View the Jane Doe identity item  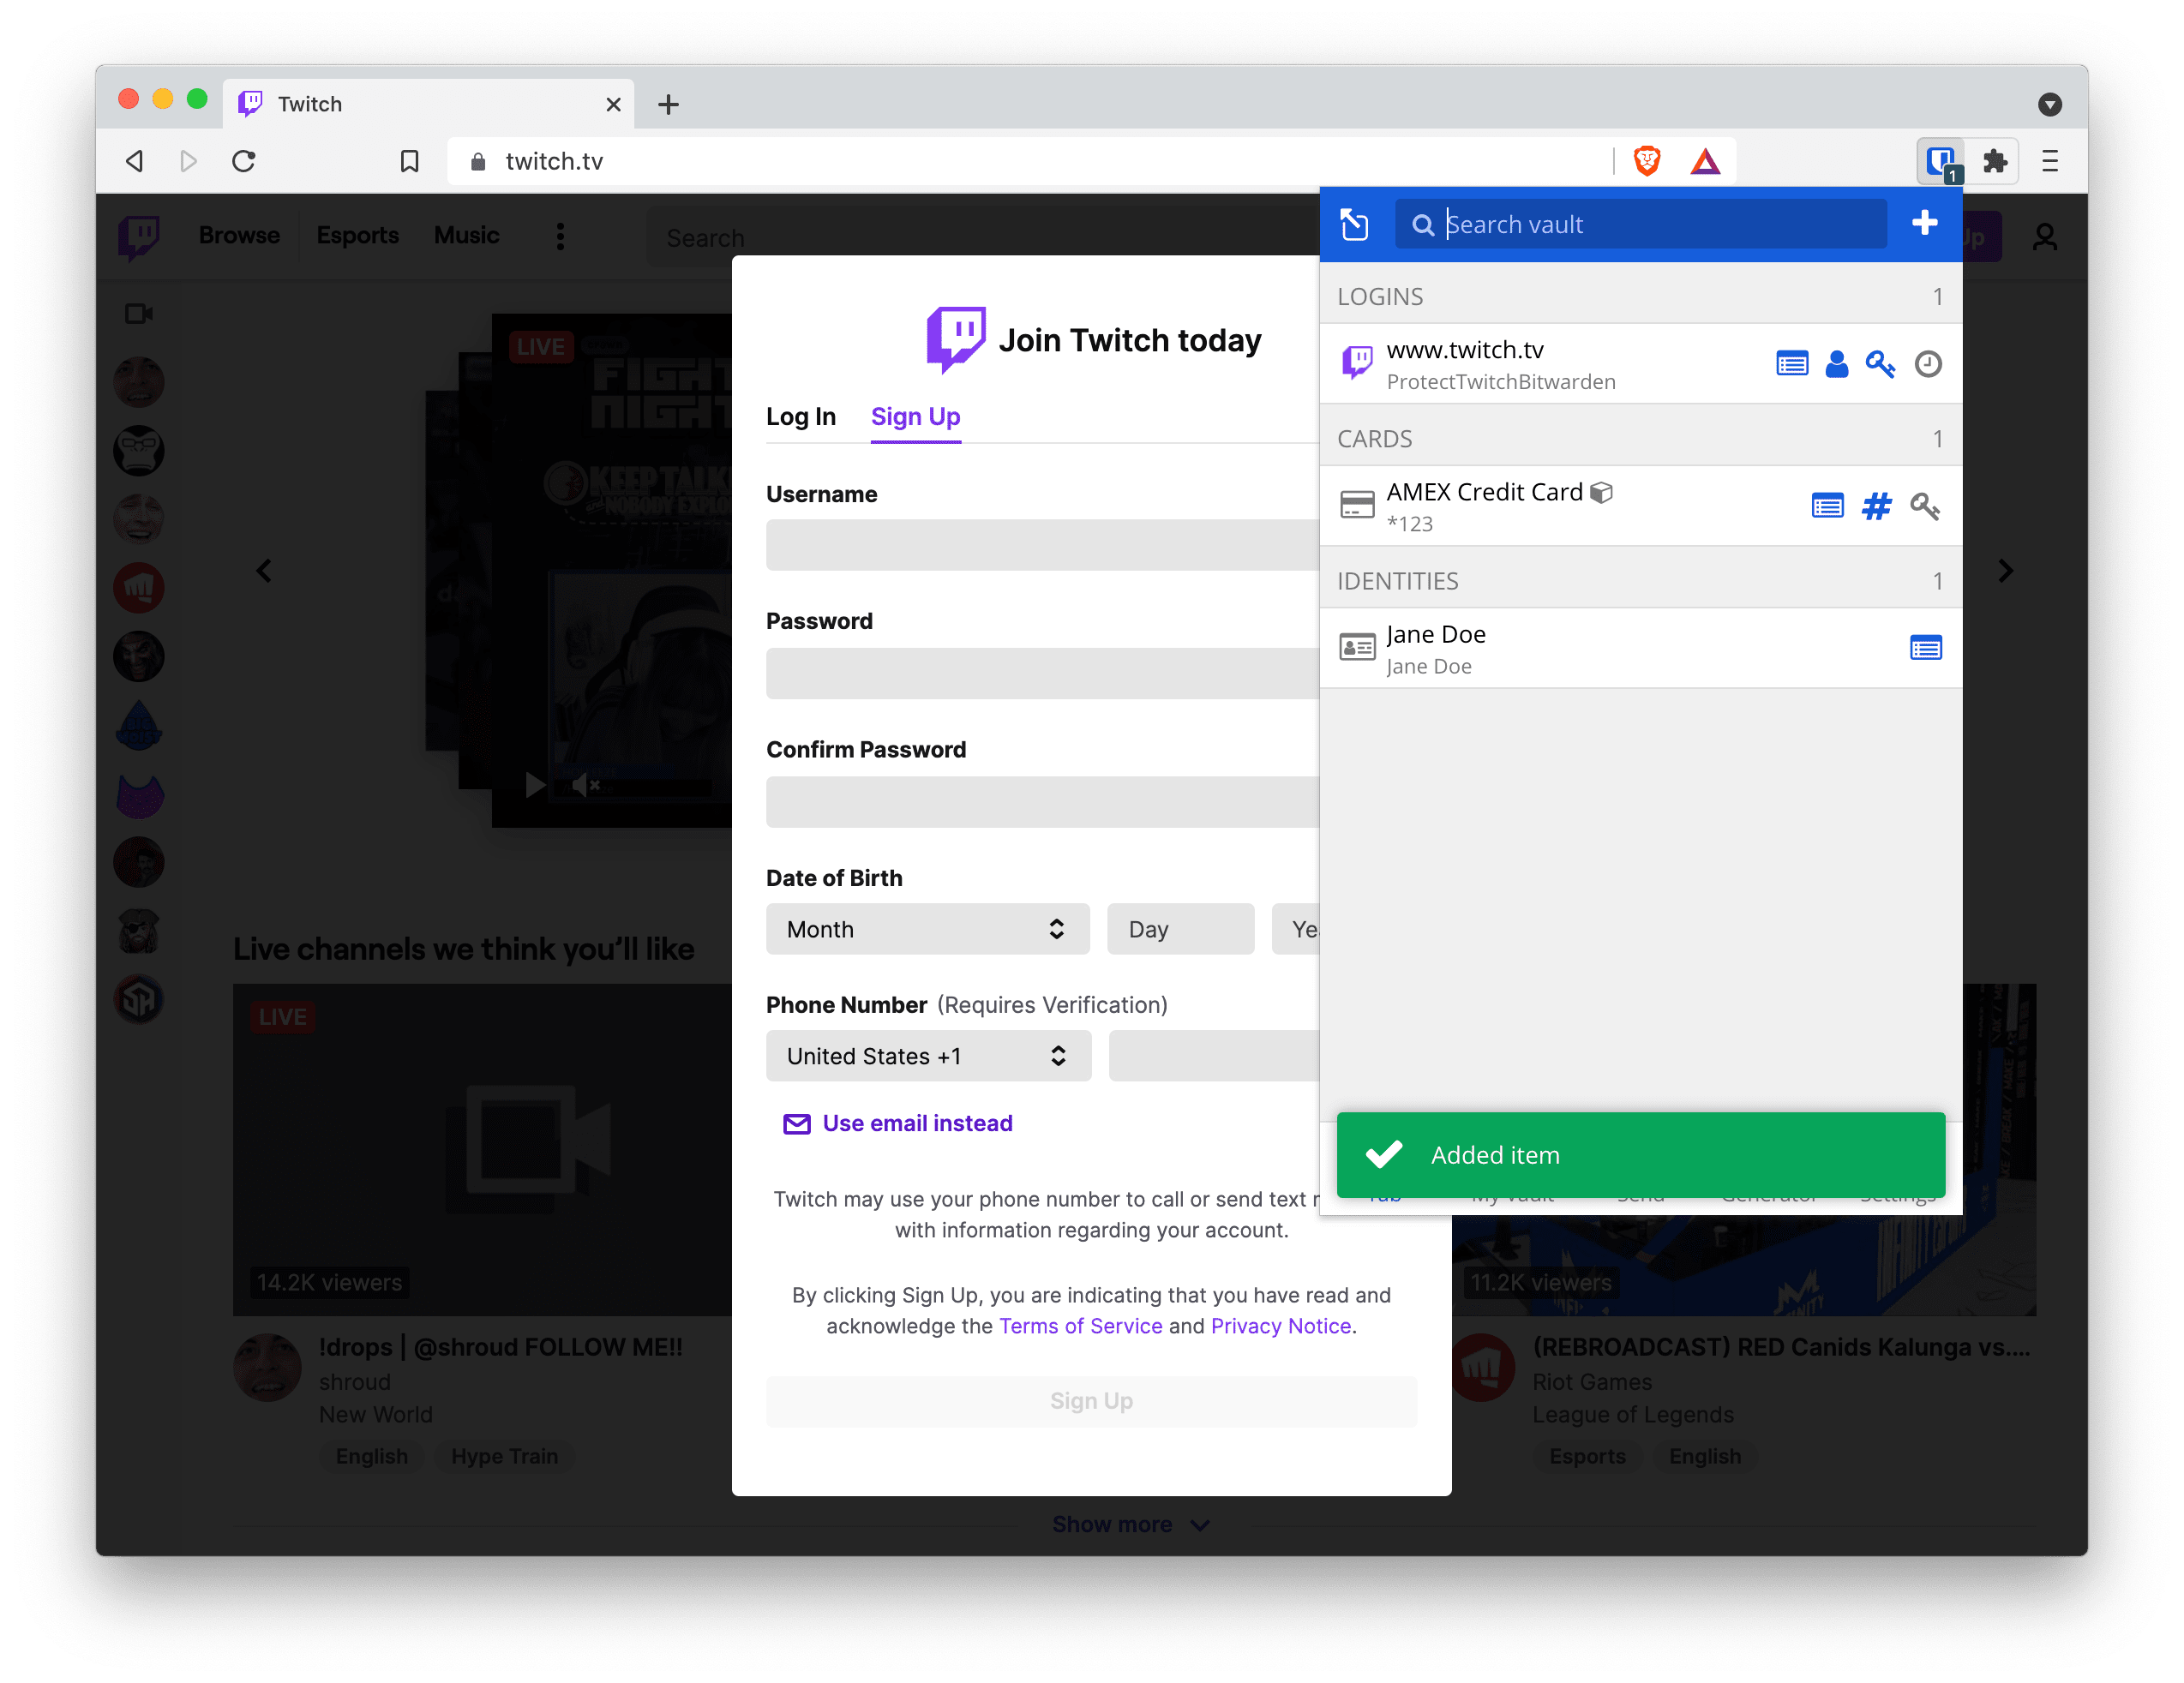pos(1925,648)
